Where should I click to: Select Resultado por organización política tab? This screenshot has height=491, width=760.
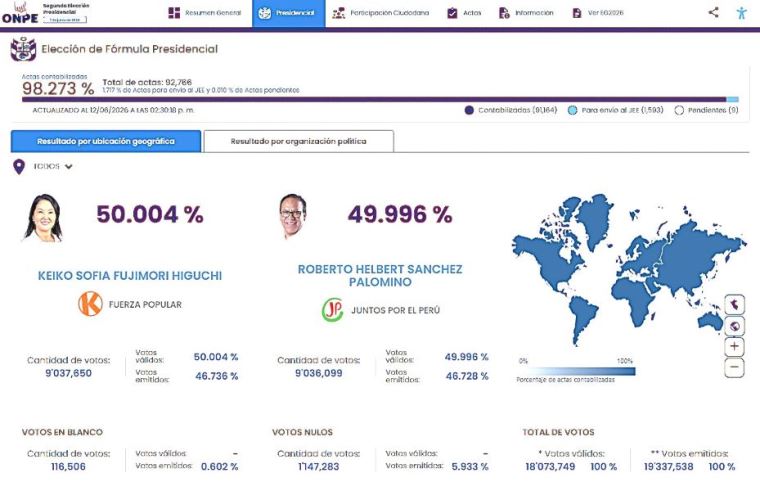[299, 141]
